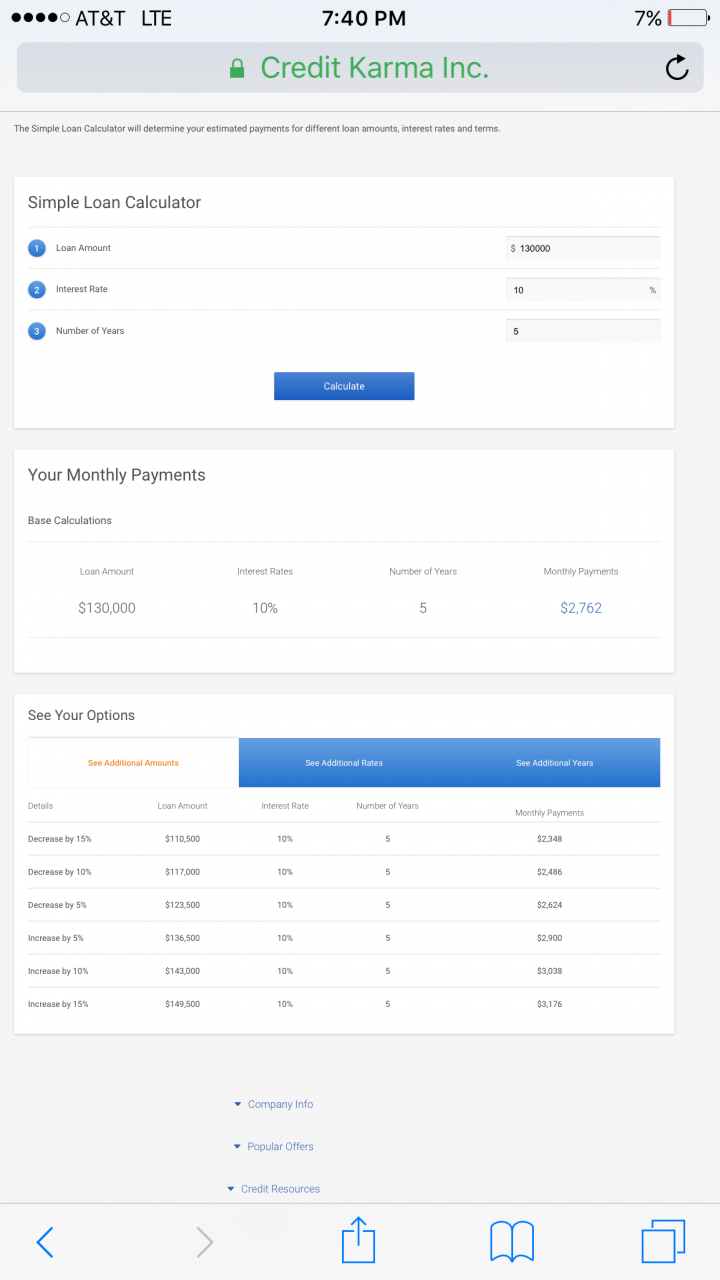Screen dimensions: 720x1280
Task: Open the See Additional Years tab
Action: (554, 763)
